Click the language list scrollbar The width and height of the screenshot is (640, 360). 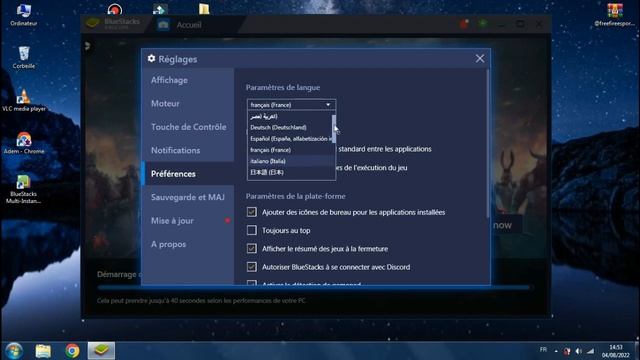tap(334, 129)
